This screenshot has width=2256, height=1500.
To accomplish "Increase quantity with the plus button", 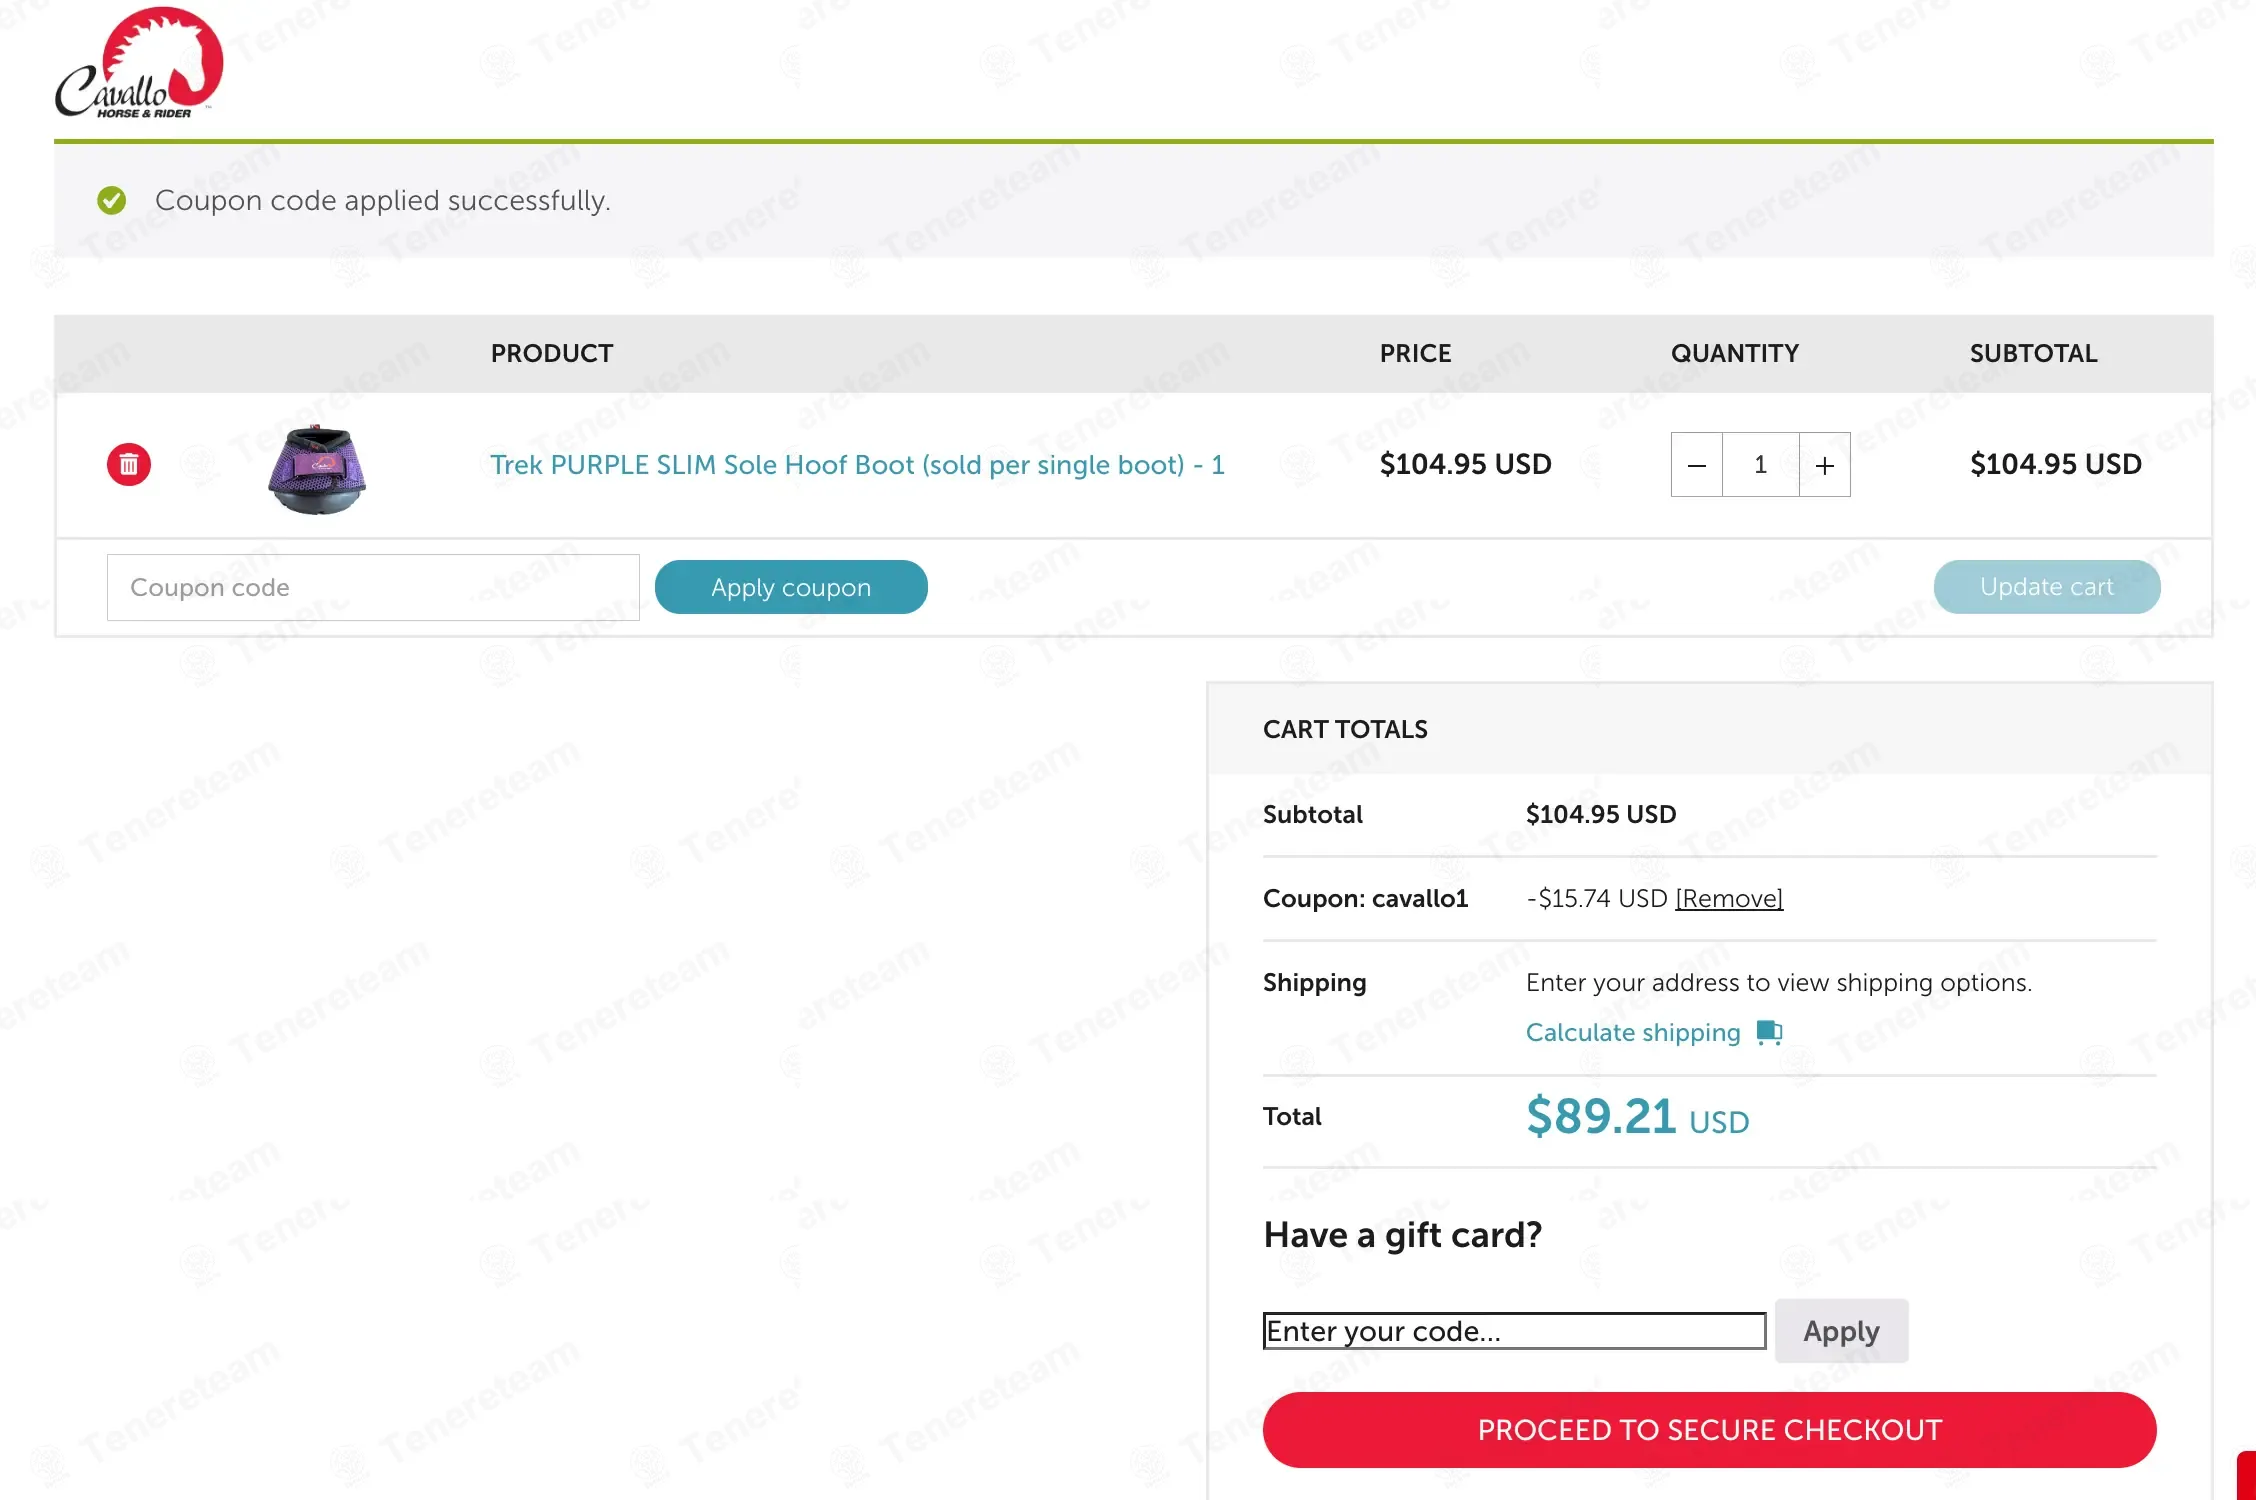I will [1825, 465].
